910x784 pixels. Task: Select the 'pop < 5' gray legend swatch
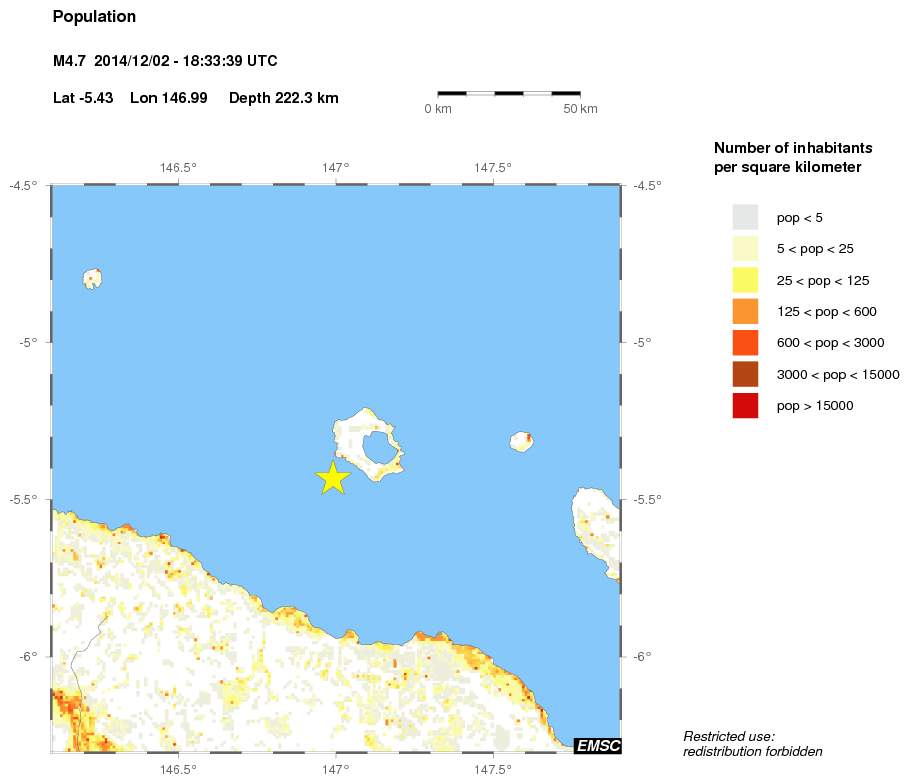tap(745, 217)
